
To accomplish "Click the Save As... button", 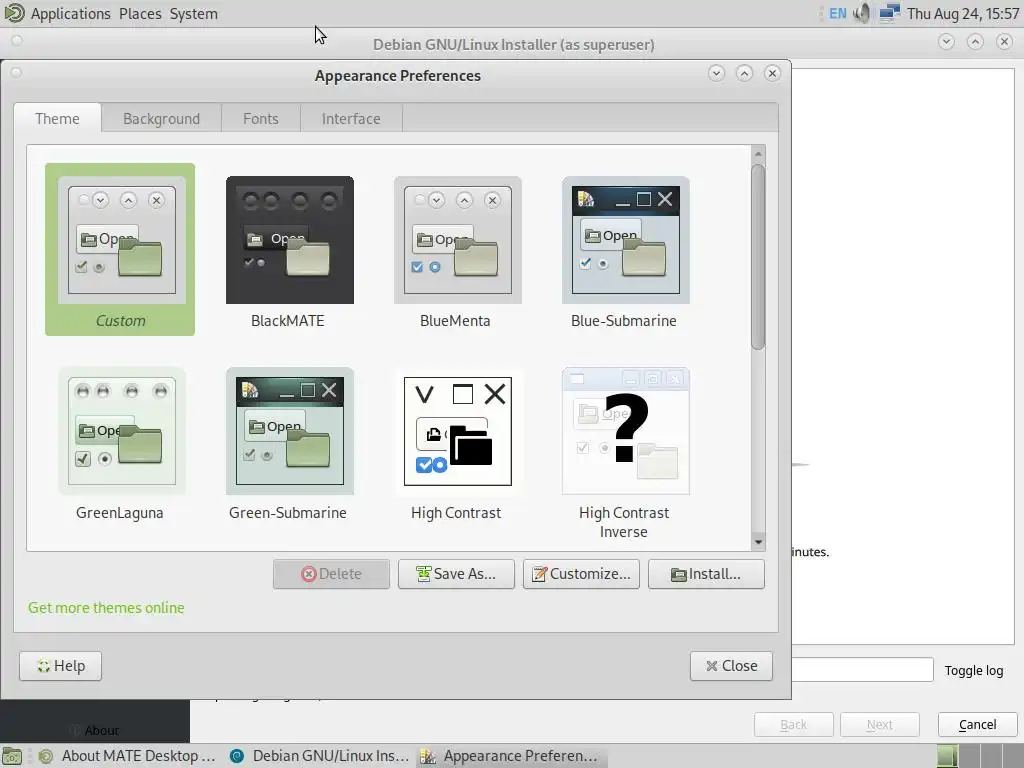I will point(456,573).
